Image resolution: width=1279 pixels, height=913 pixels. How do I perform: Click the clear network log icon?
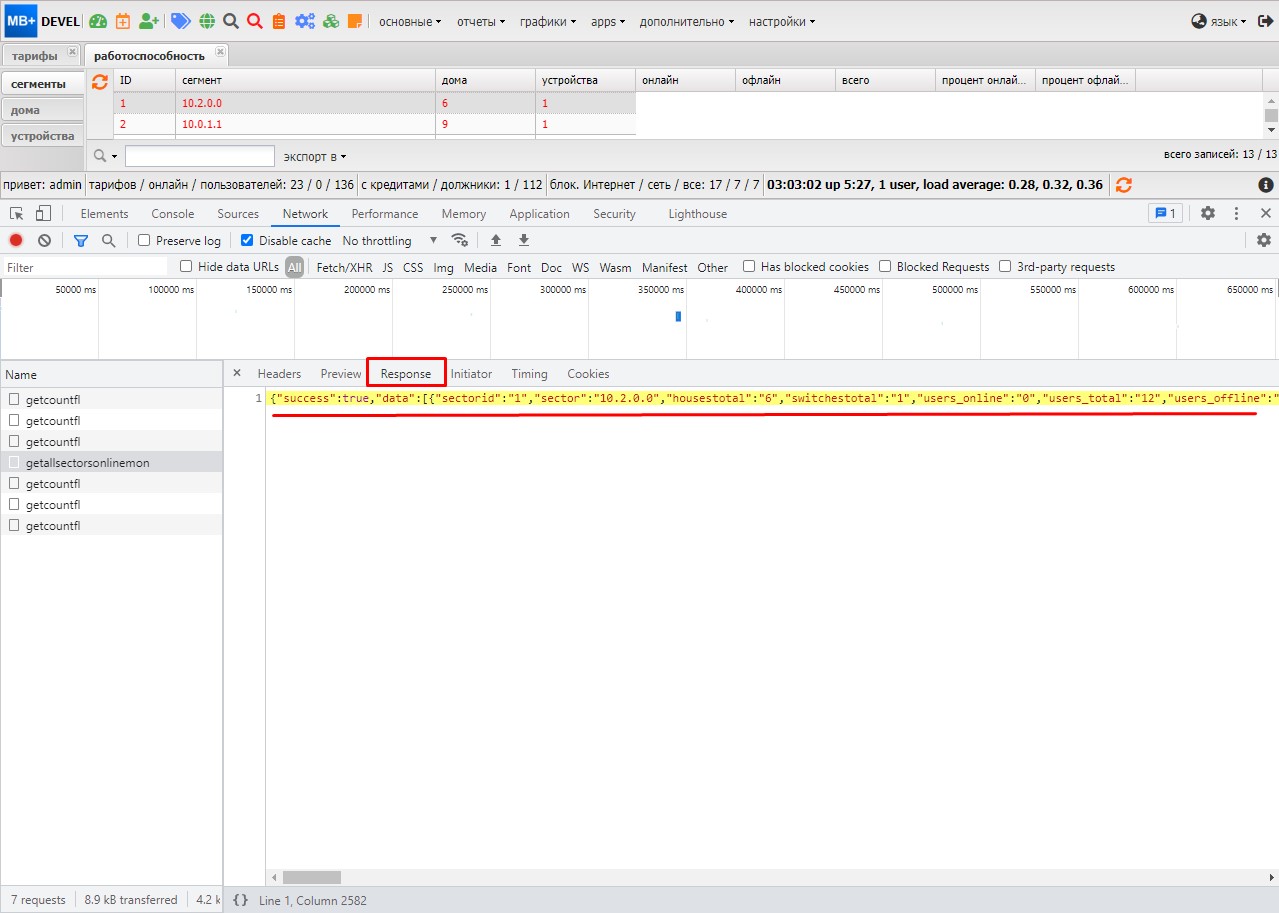(44, 240)
